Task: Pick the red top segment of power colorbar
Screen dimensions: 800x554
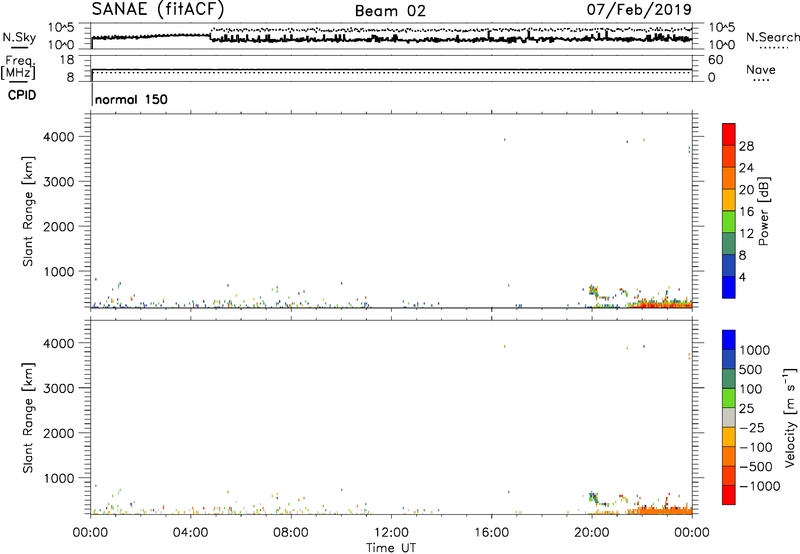Action: pyautogui.click(x=729, y=134)
